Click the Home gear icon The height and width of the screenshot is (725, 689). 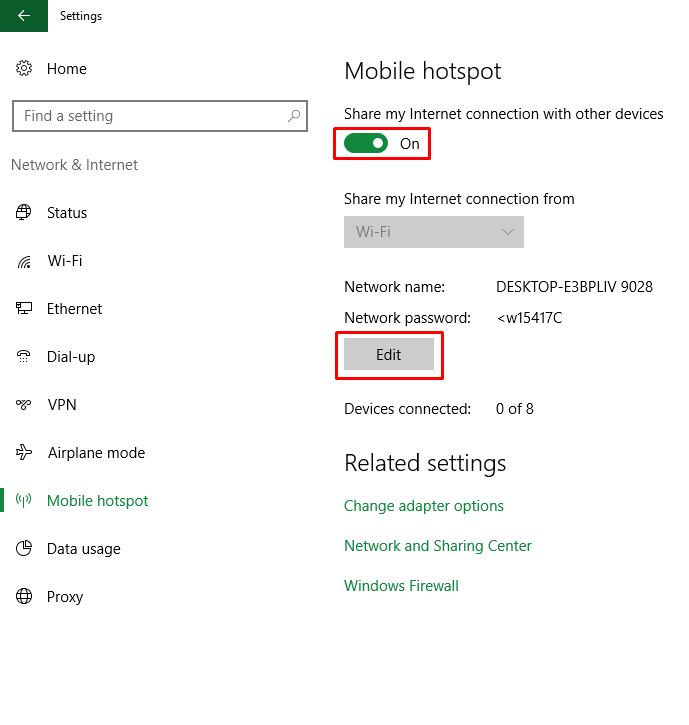(x=24, y=69)
